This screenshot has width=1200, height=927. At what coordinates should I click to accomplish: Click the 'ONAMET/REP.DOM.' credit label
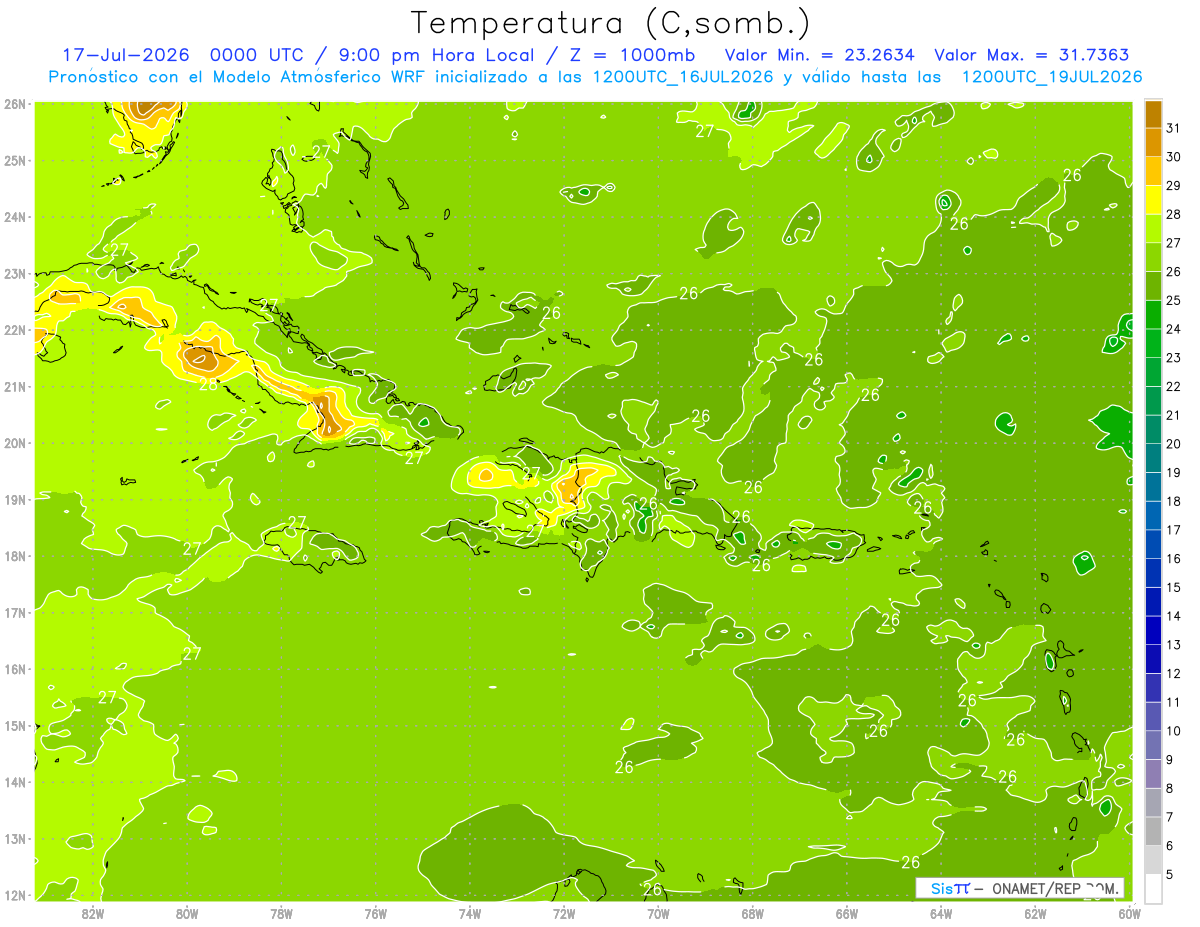click(1055, 888)
